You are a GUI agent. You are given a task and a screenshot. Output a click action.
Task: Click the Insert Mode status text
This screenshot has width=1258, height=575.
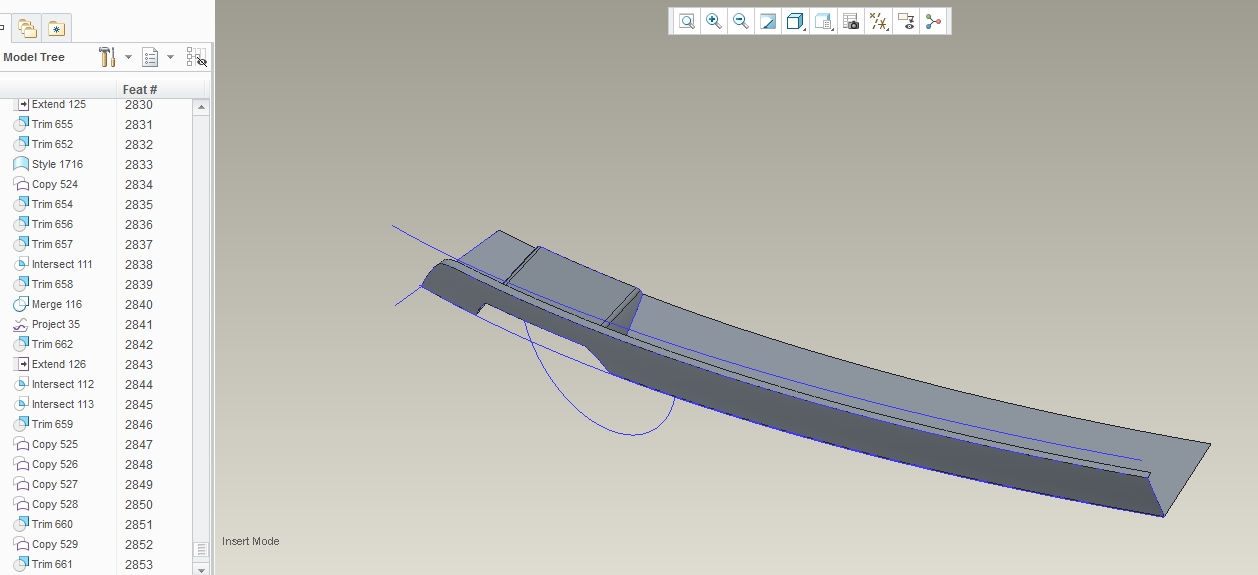point(251,541)
